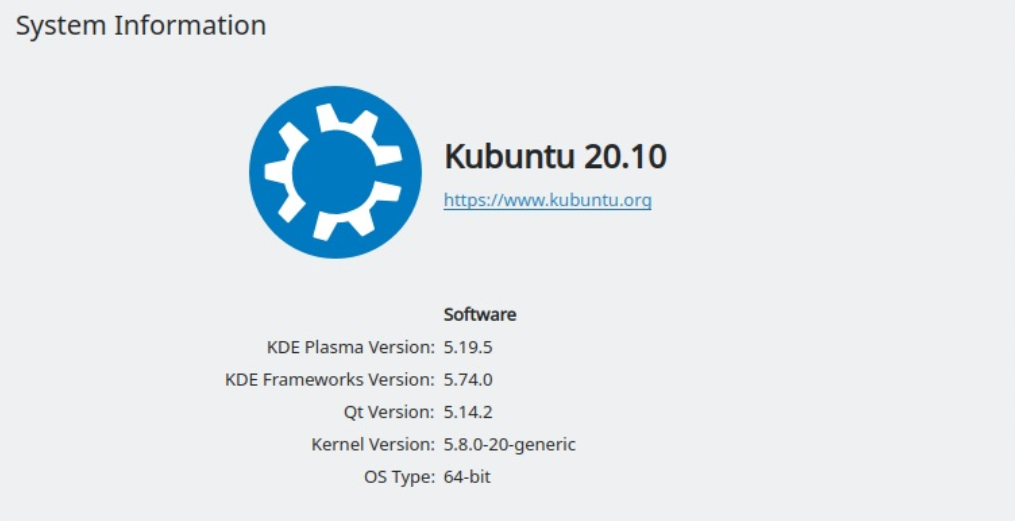The height and width of the screenshot is (521, 1015).
Task: Click the 20.10 version number in the title
Action: click(625, 156)
